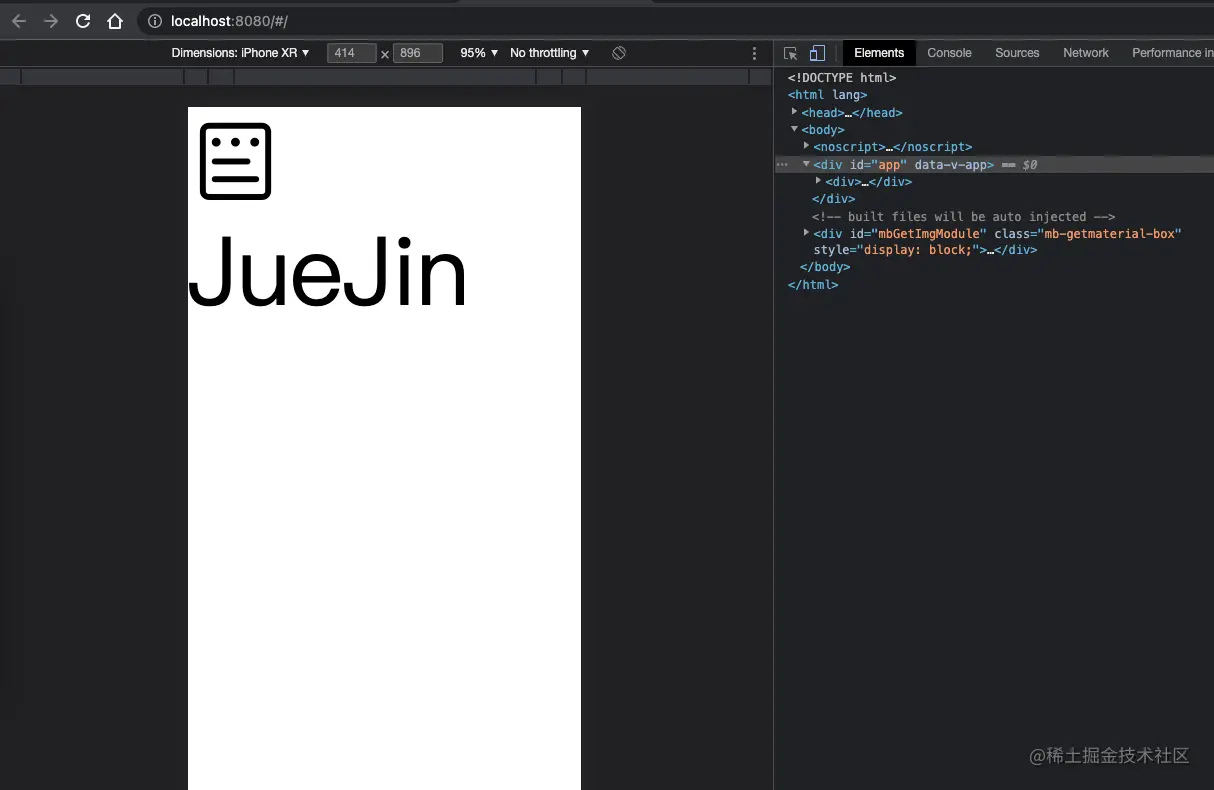Select the <html lang> line

[x=828, y=95]
